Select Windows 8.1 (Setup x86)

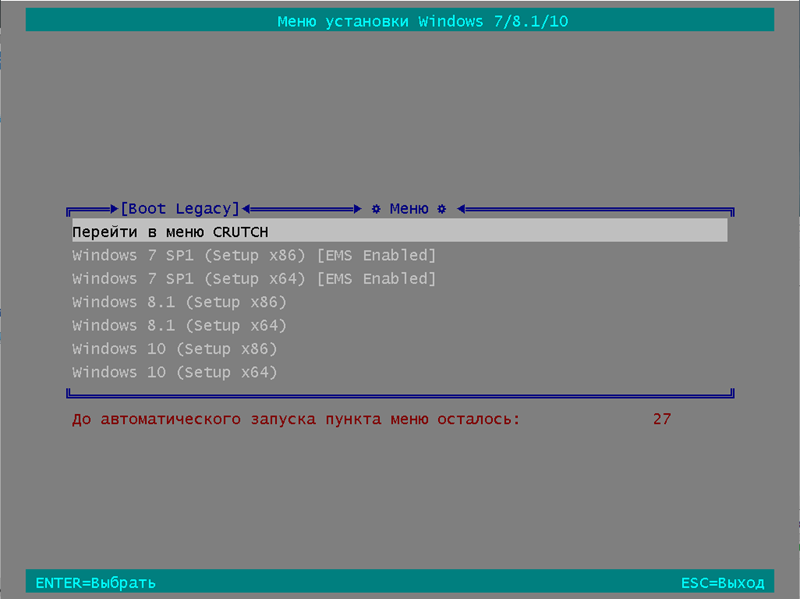[x=179, y=302]
